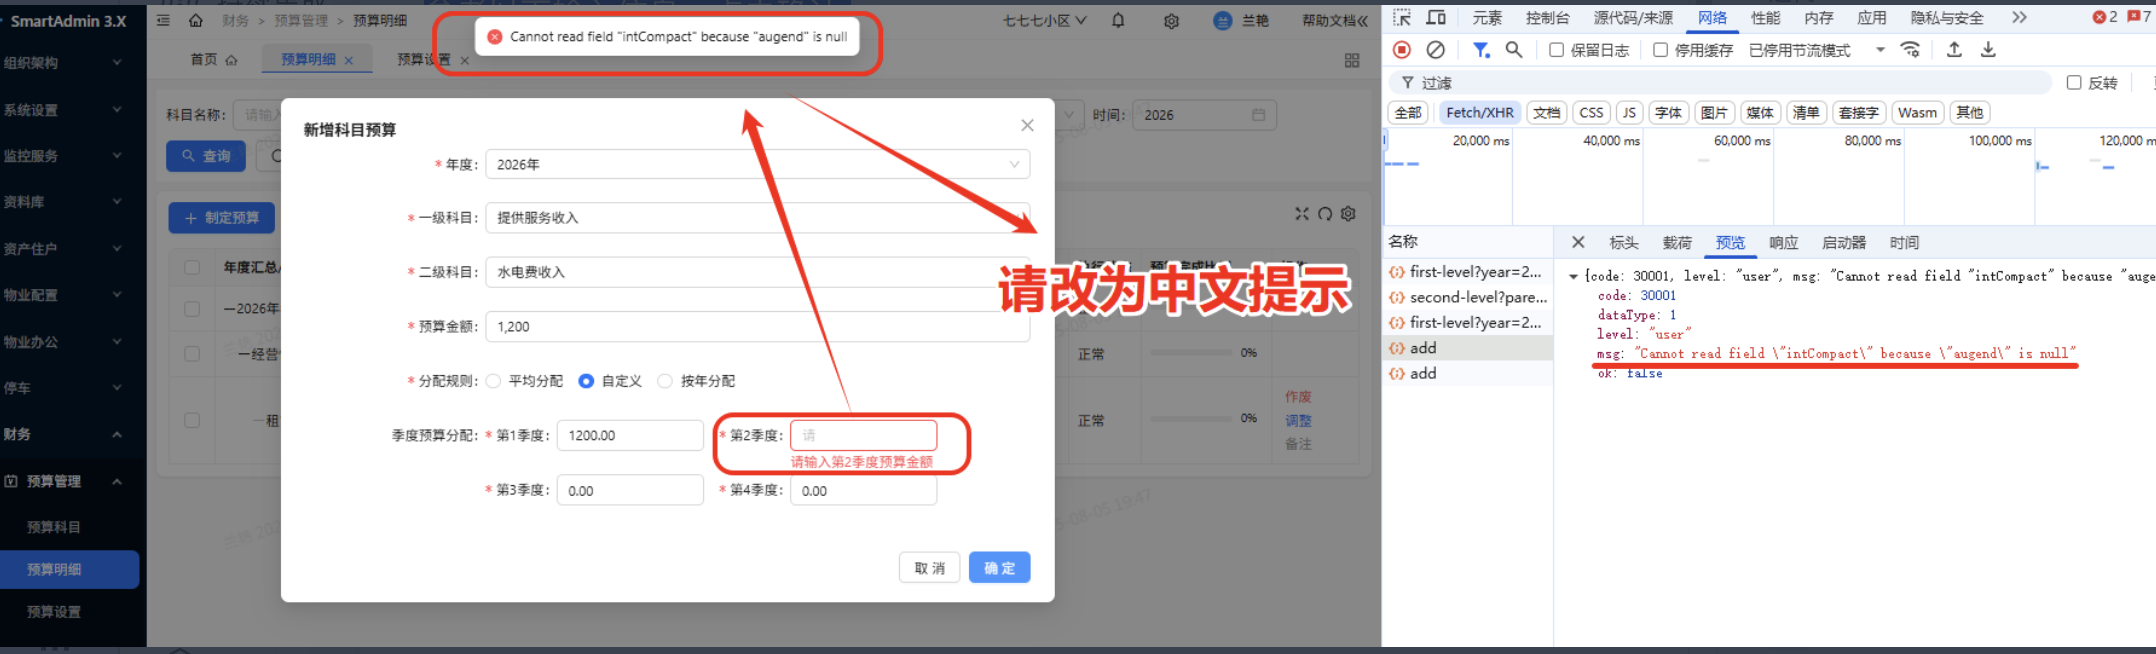Open the 时间 calendar picker icon
2156x654 pixels.
[1258, 115]
